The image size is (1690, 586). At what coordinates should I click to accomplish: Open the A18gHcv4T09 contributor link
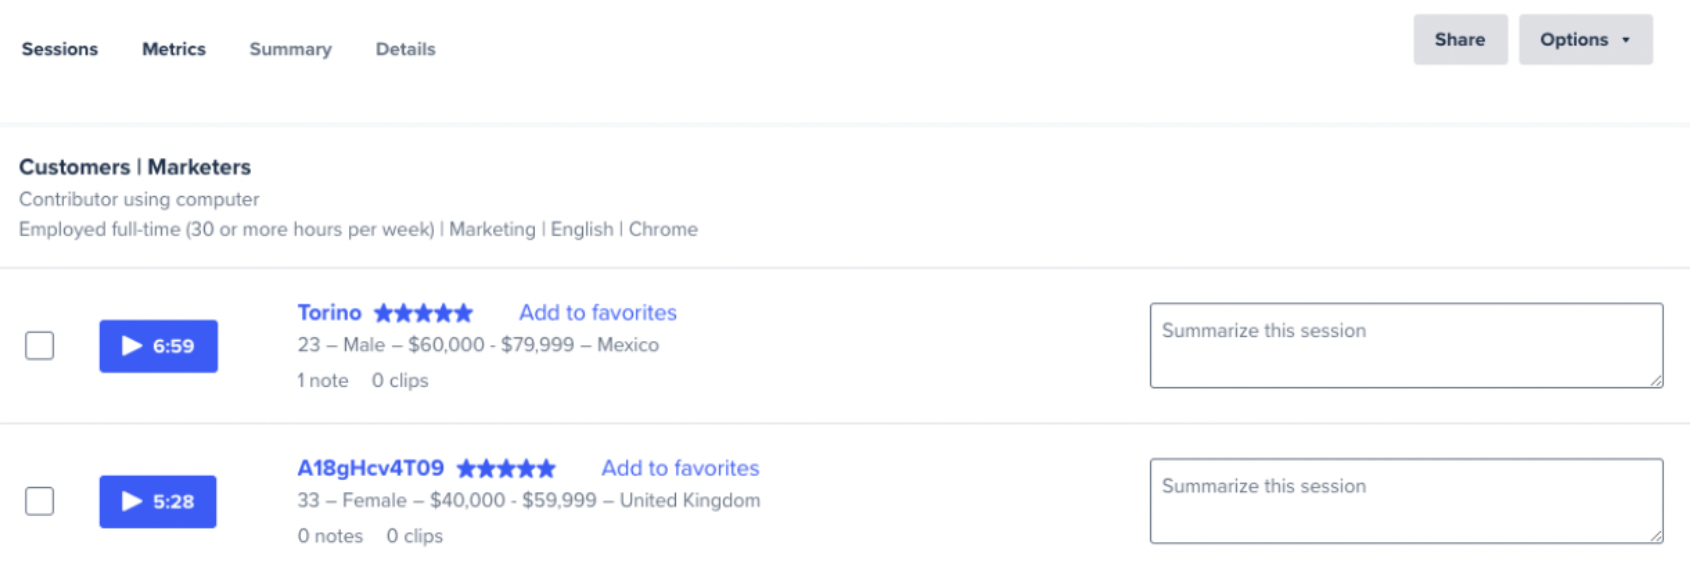click(x=370, y=468)
